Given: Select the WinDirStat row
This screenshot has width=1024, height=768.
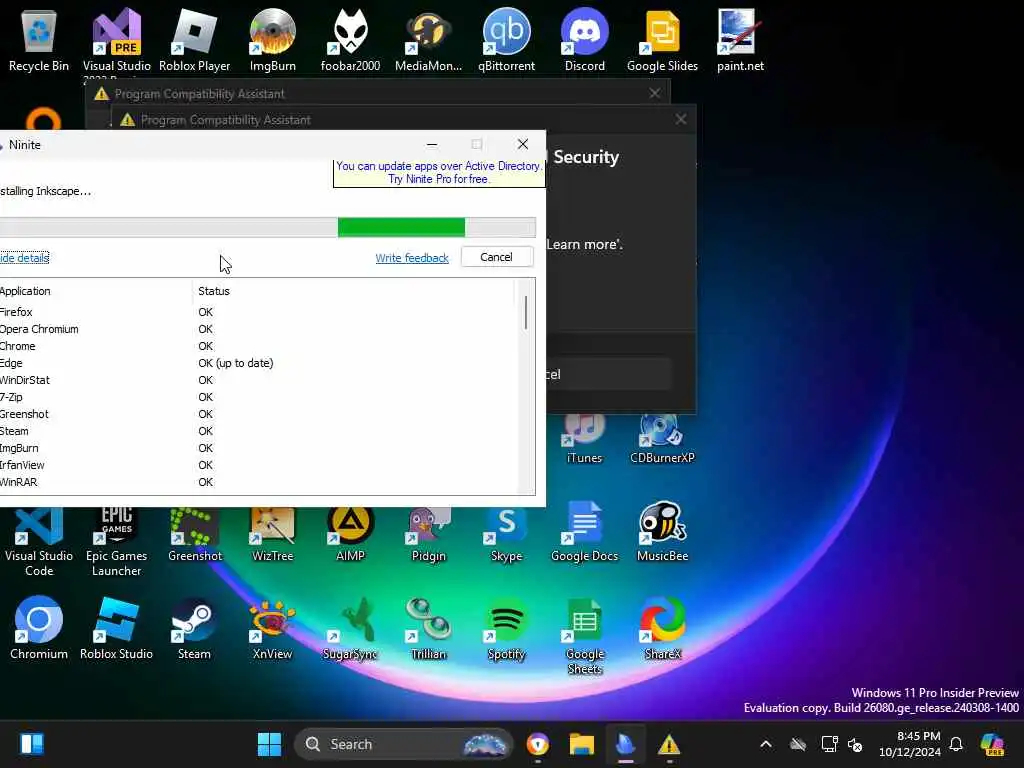Looking at the screenshot, I should point(257,380).
